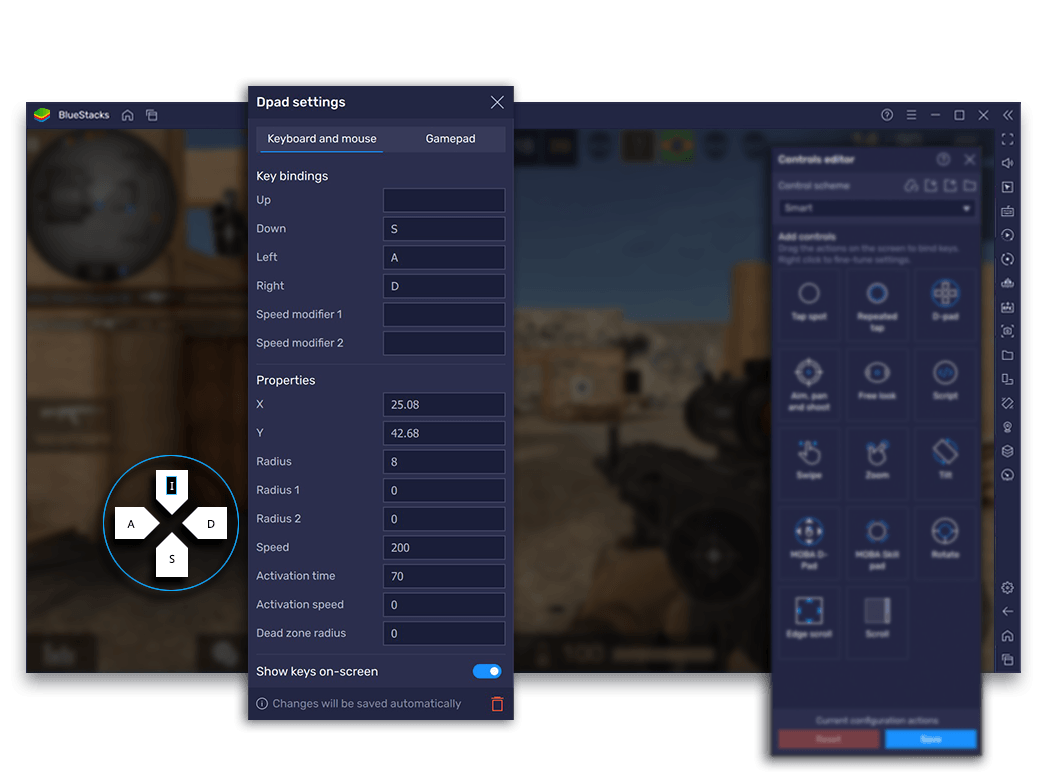
Task: Open the multi-window icon in title bar
Action: click(x=152, y=115)
